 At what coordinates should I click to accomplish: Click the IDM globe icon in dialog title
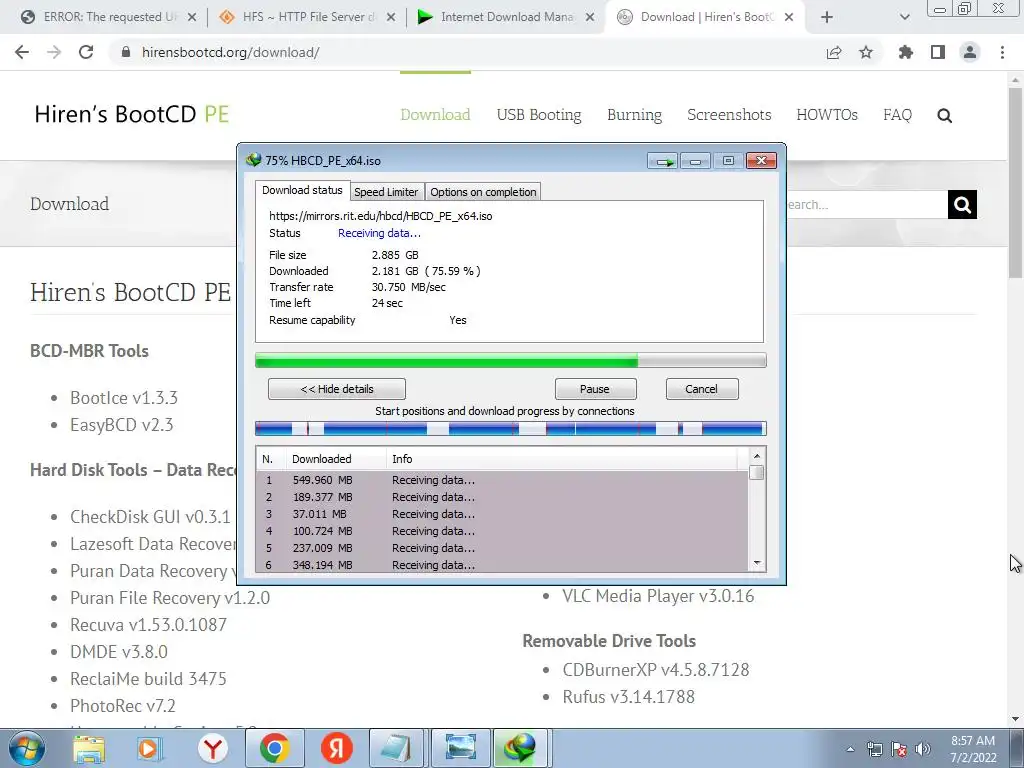coord(253,160)
